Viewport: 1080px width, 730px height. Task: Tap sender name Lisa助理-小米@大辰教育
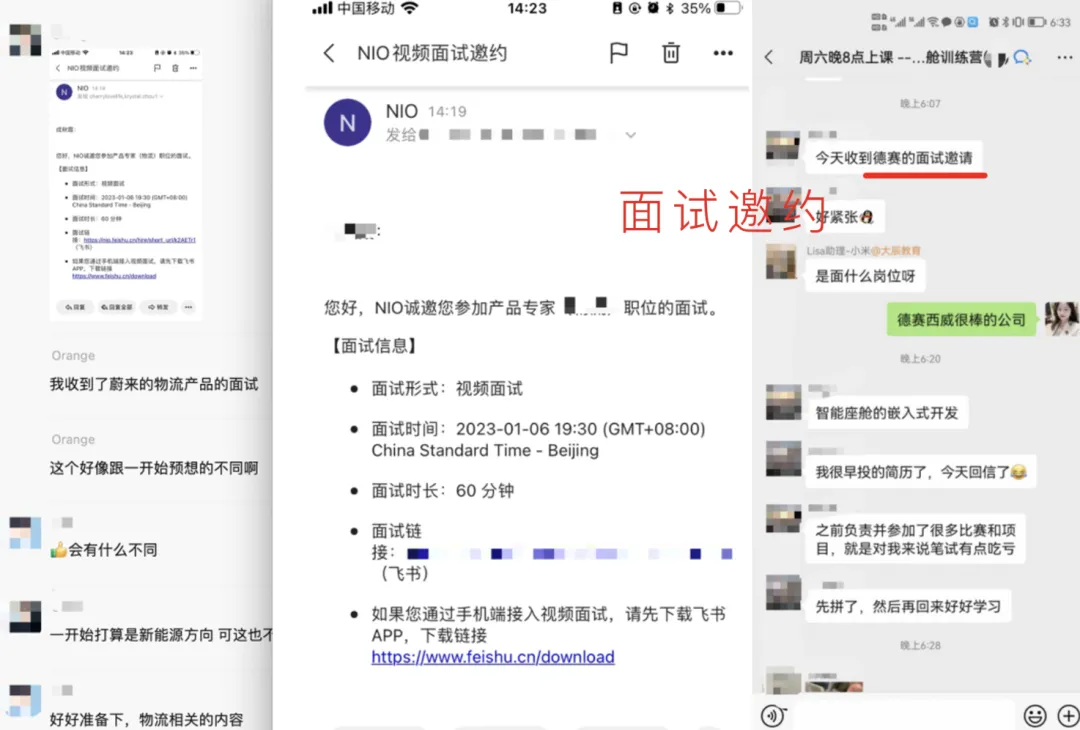click(x=864, y=251)
